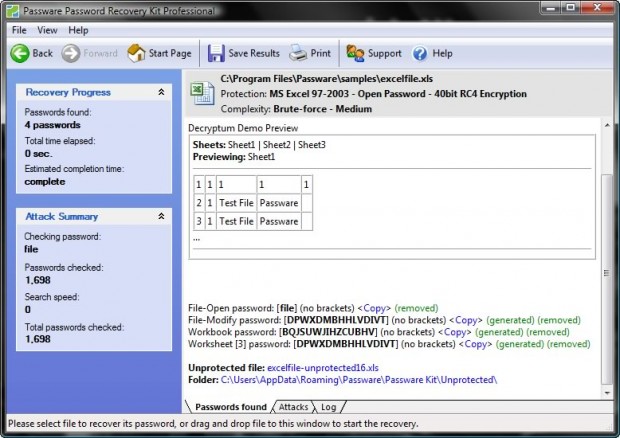Switch to the Log tab
620x438 pixels.
(x=328, y=407)
